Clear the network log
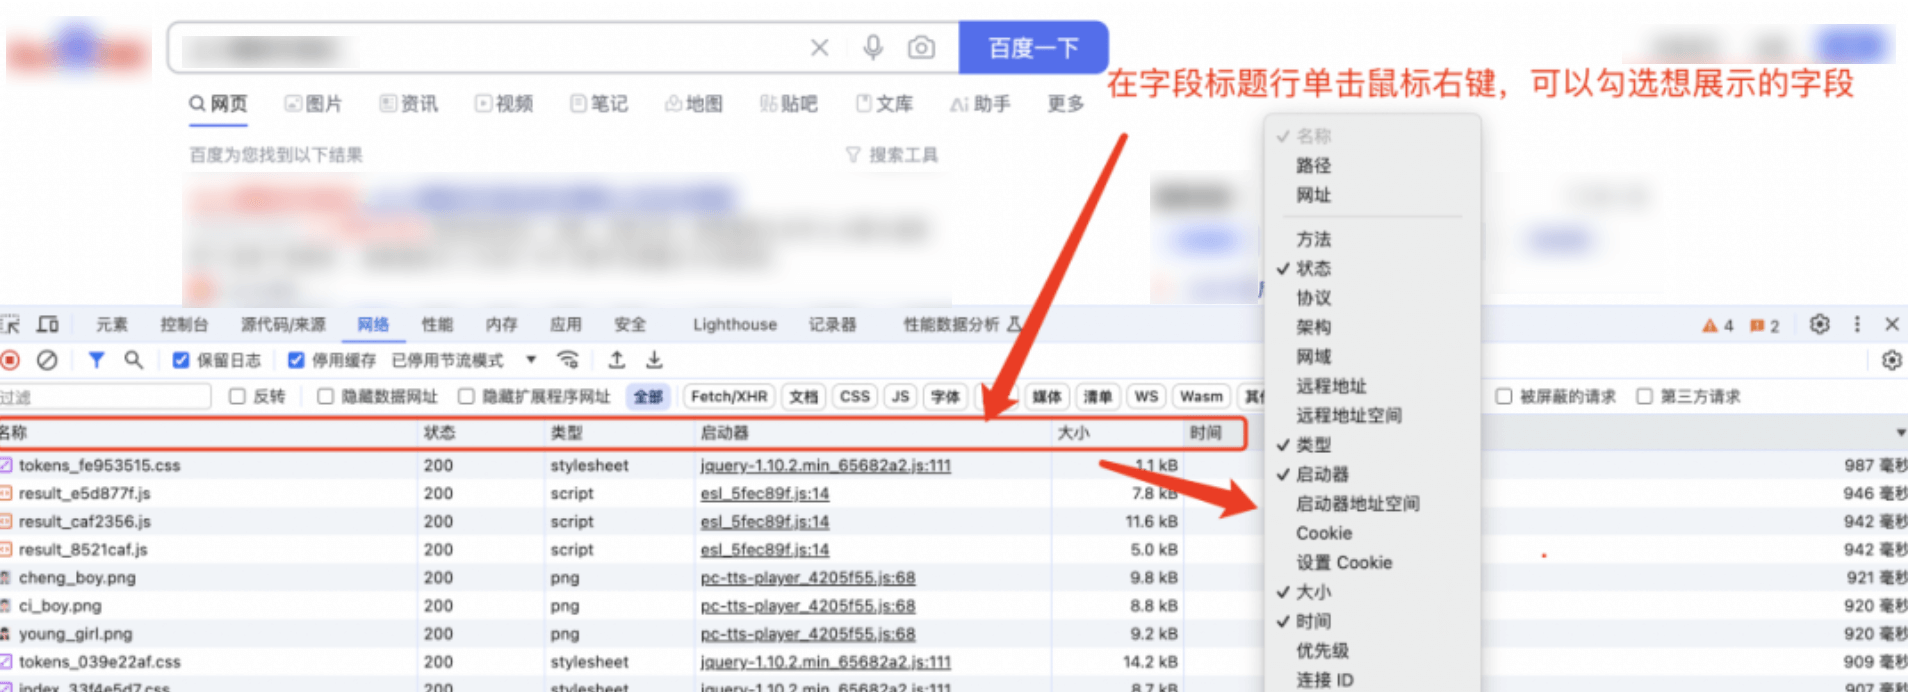Screen dimensions: 1908x692 point(47,360)
